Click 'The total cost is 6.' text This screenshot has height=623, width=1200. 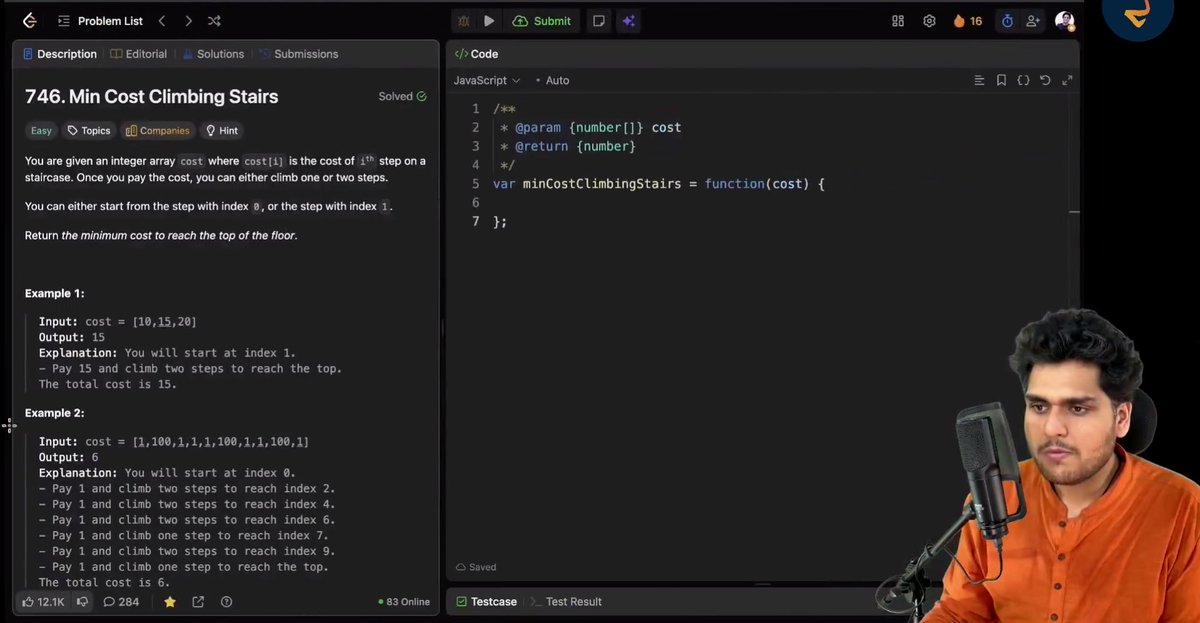click(x=104, y=582)
